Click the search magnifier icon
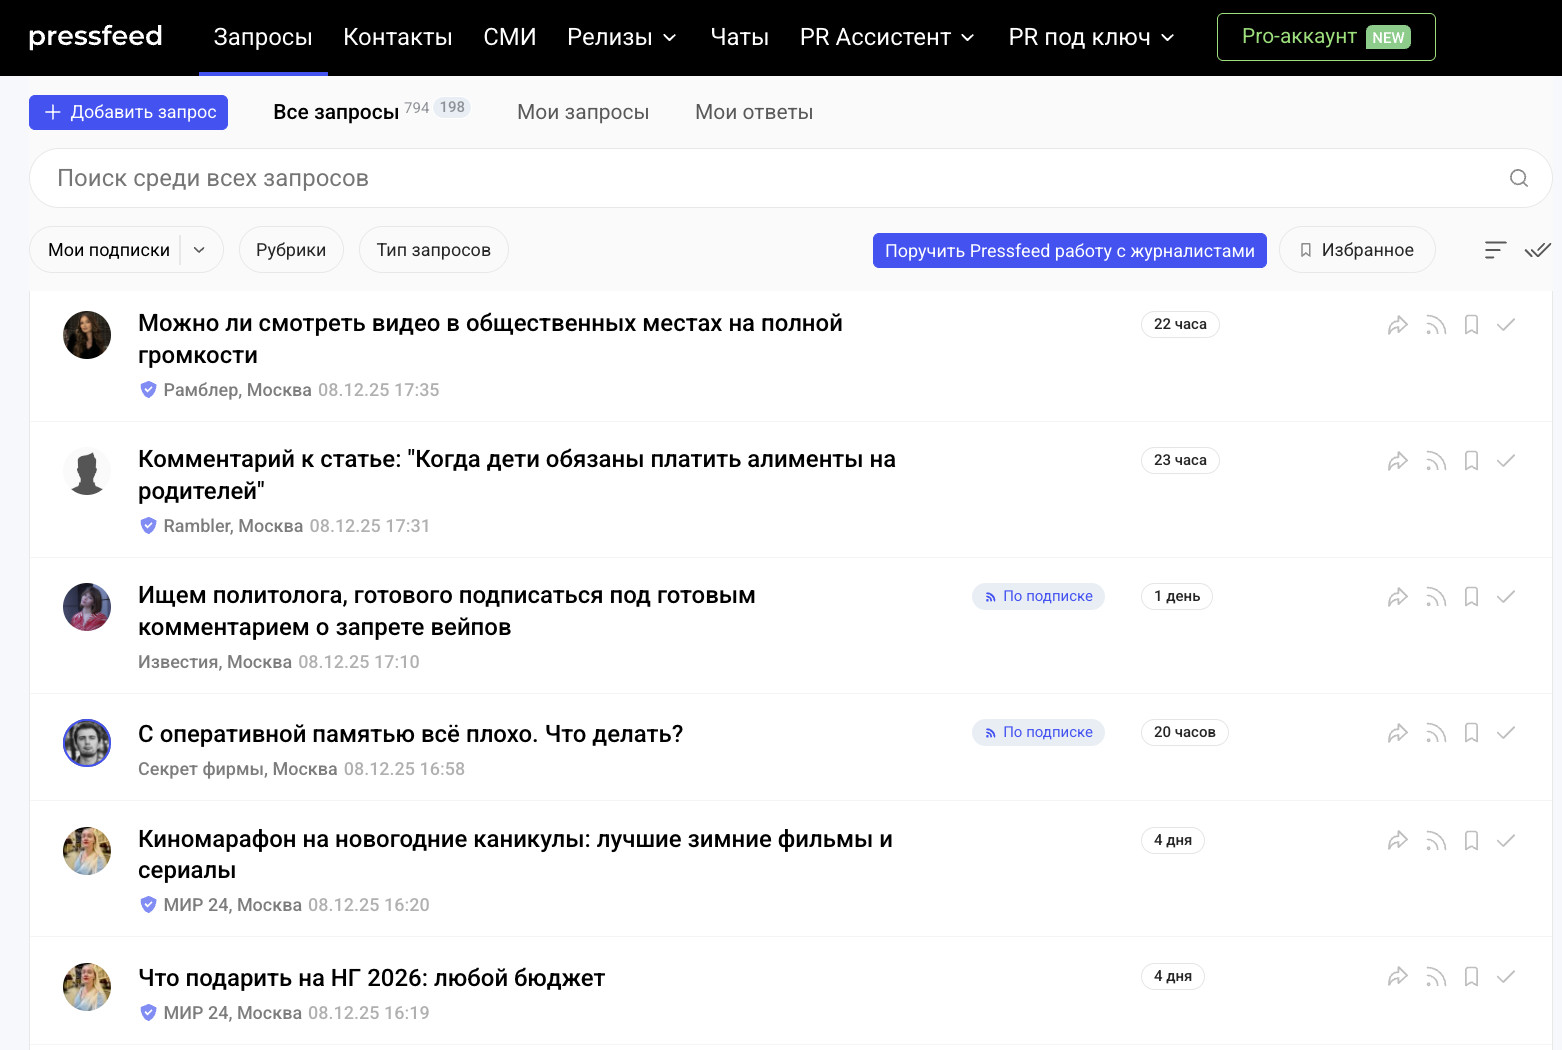This screenshot has height=1050, width=1562. 1518,178
